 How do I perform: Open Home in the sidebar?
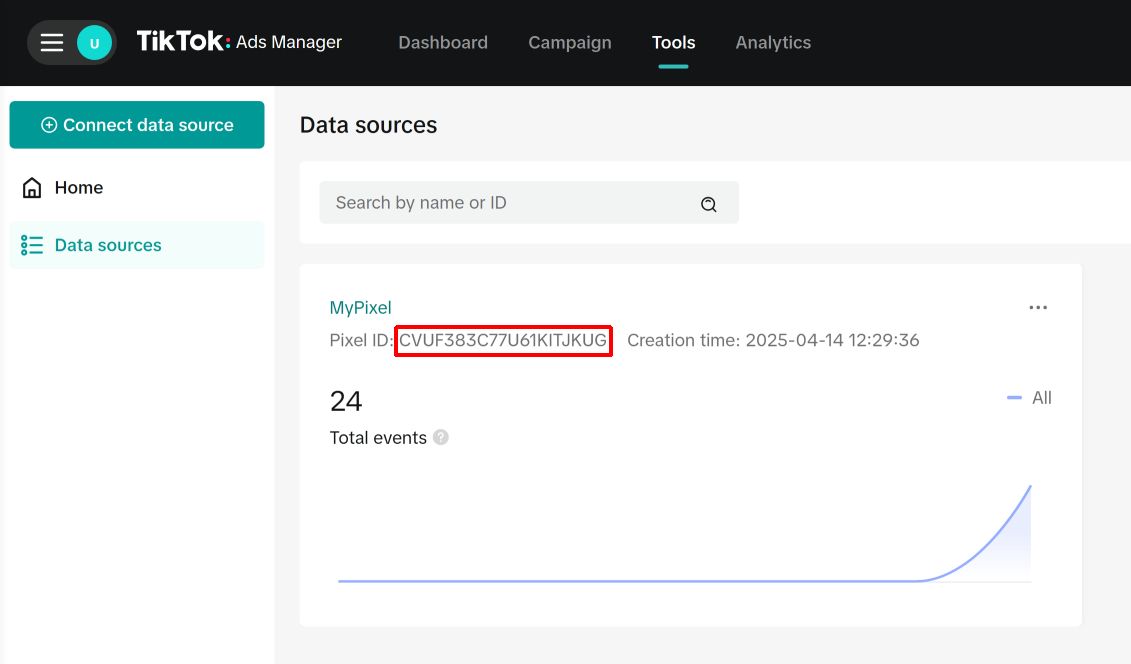click(137, 187)
